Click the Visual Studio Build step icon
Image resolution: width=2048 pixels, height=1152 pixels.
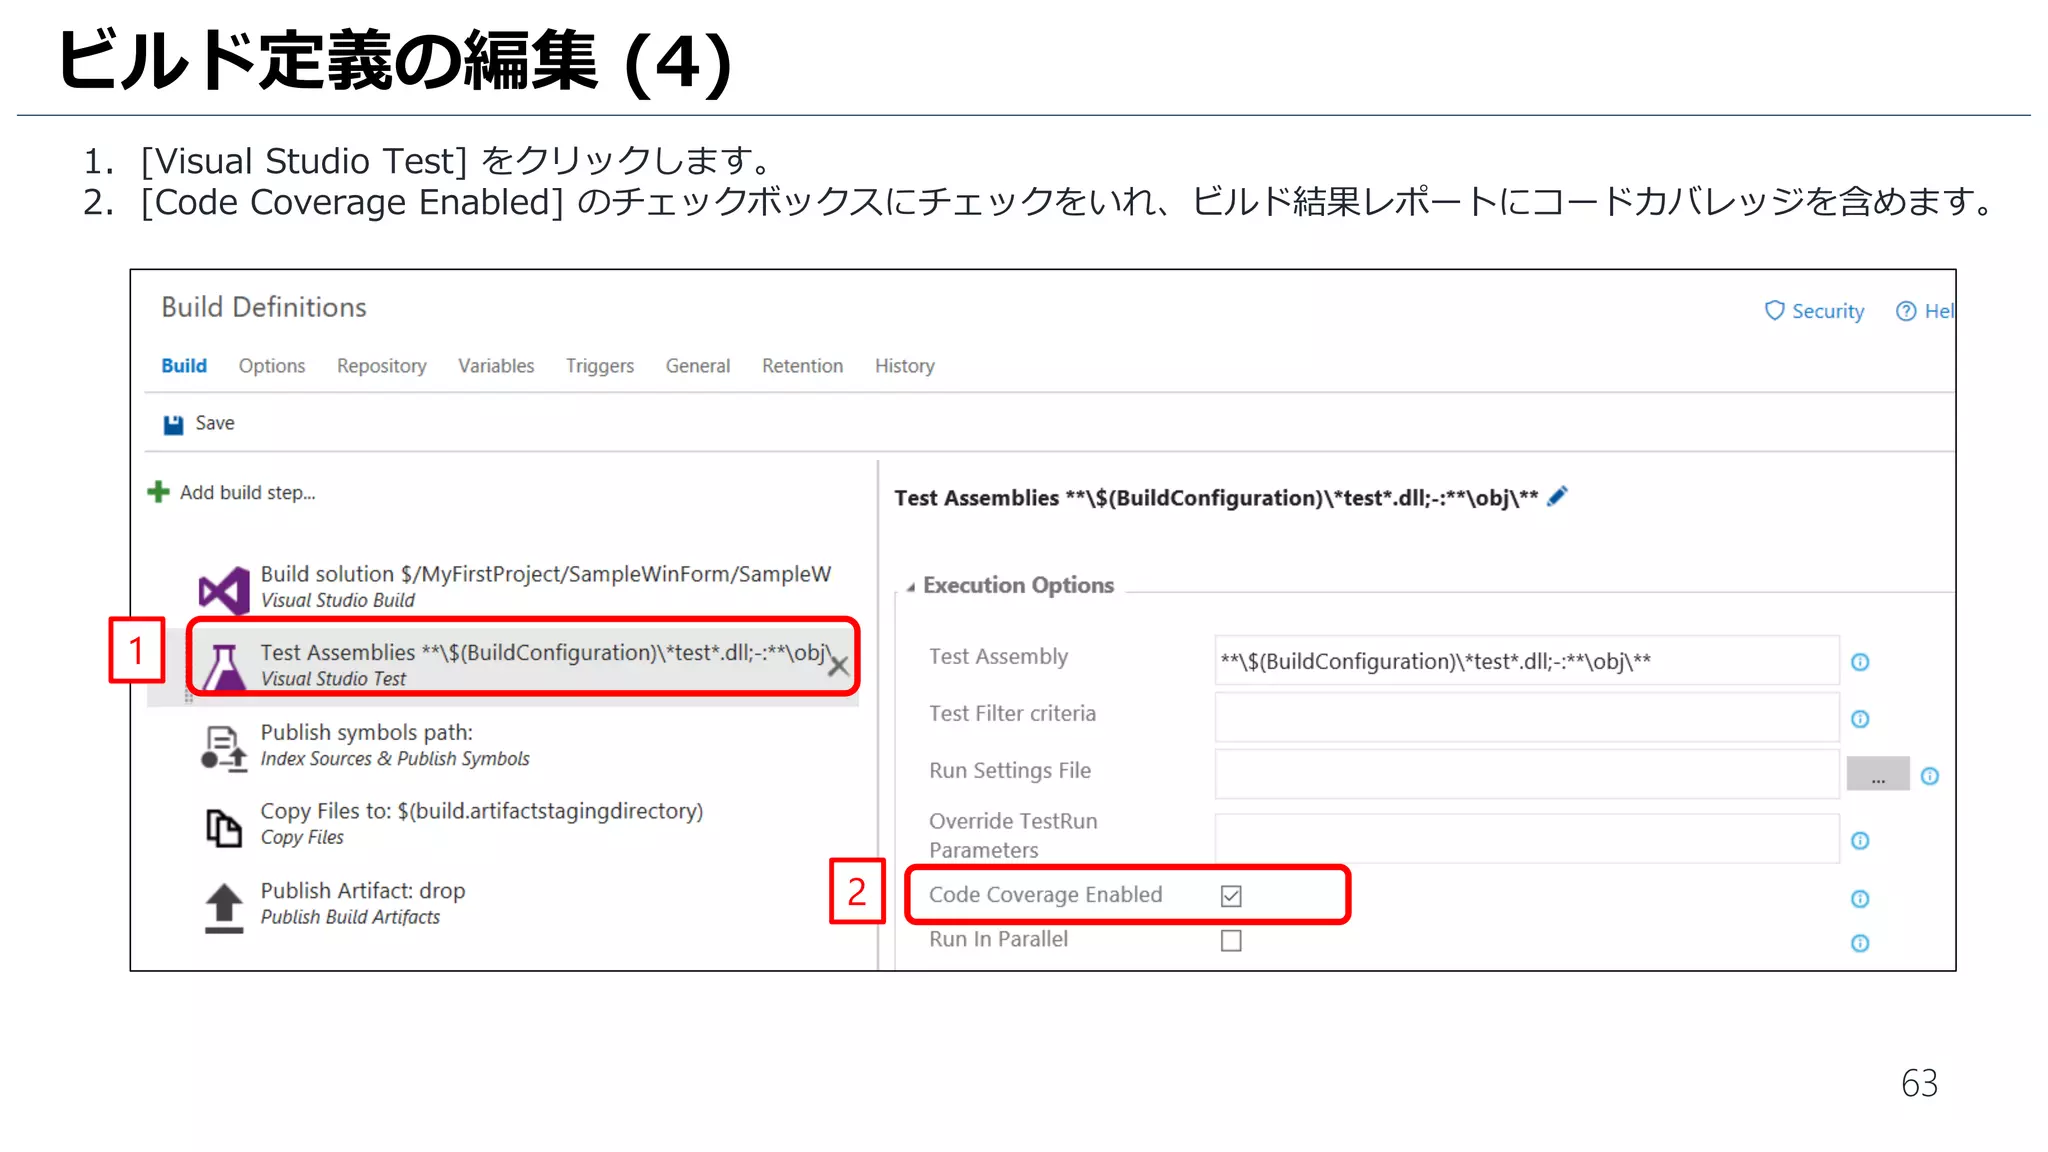[x=224, y=590]
